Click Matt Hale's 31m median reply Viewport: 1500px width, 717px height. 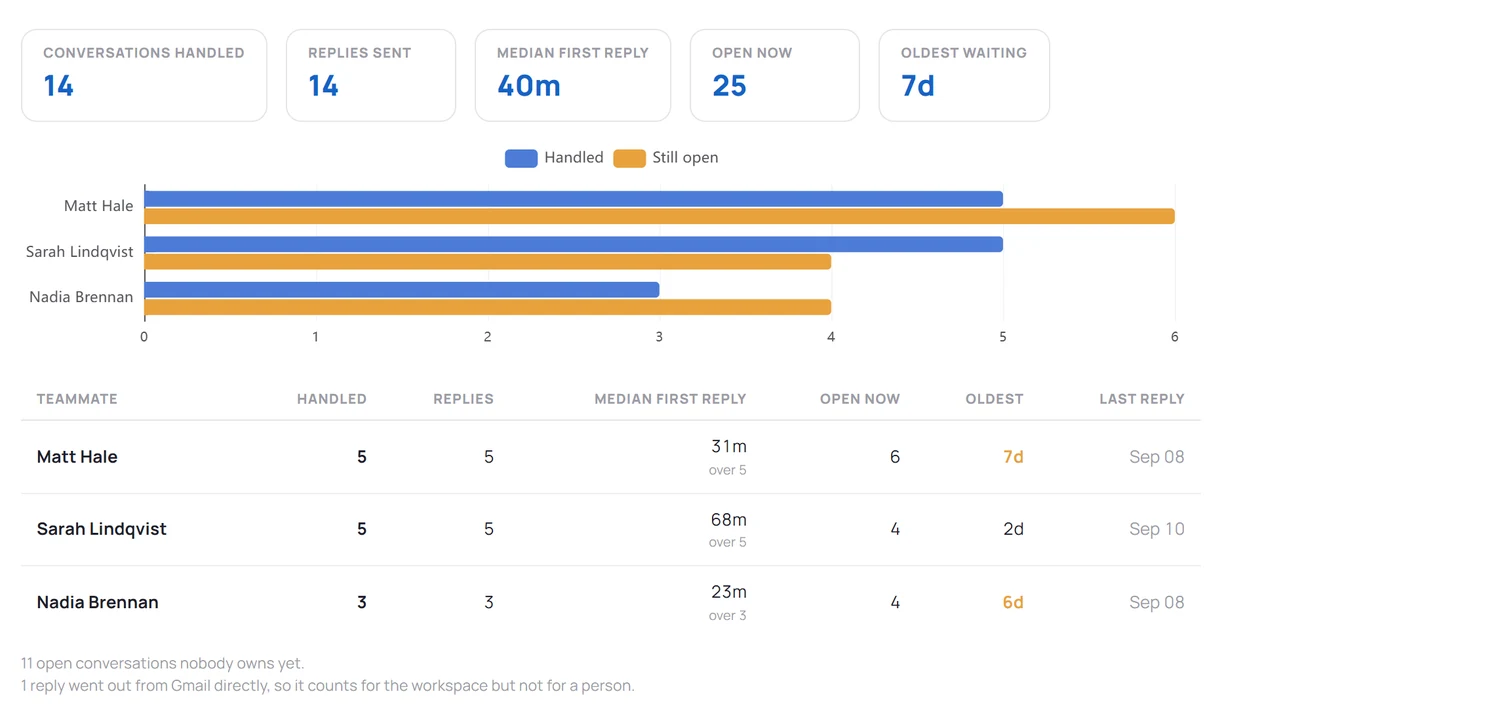coord(729,446)
